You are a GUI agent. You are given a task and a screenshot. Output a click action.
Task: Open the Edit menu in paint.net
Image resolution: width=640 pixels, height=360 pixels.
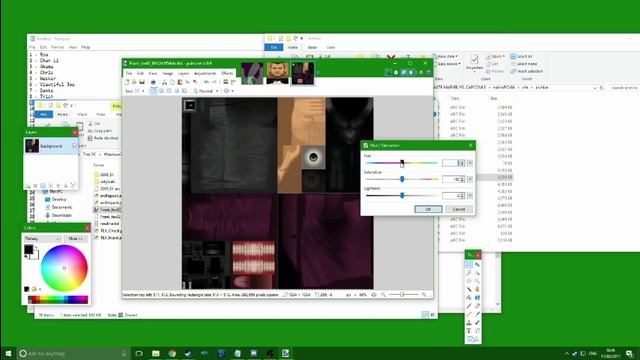[140, 73]
